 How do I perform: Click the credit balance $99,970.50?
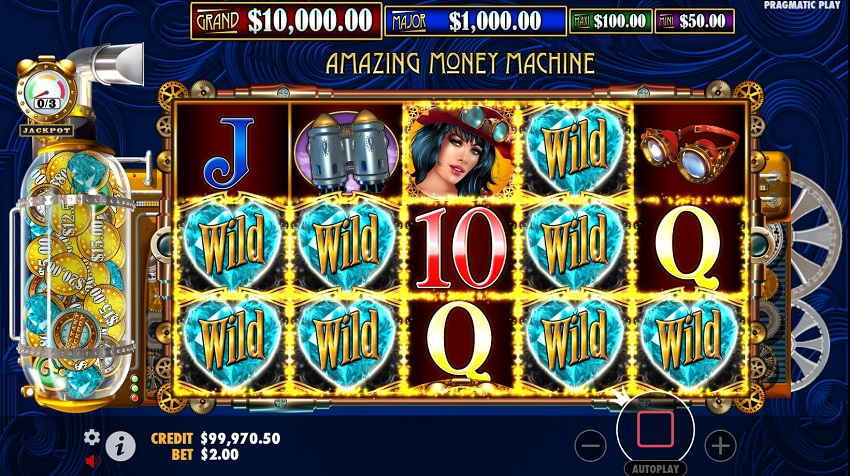pyautogui.click(x=240, y=438)
